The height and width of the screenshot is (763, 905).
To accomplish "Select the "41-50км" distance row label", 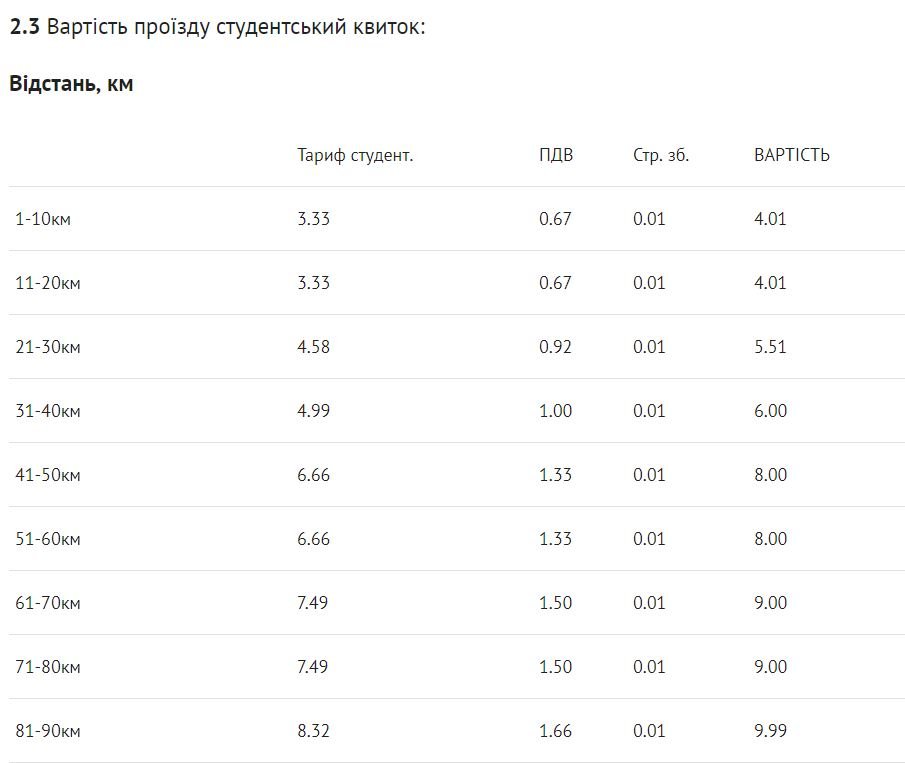I will tap(48, 475).
